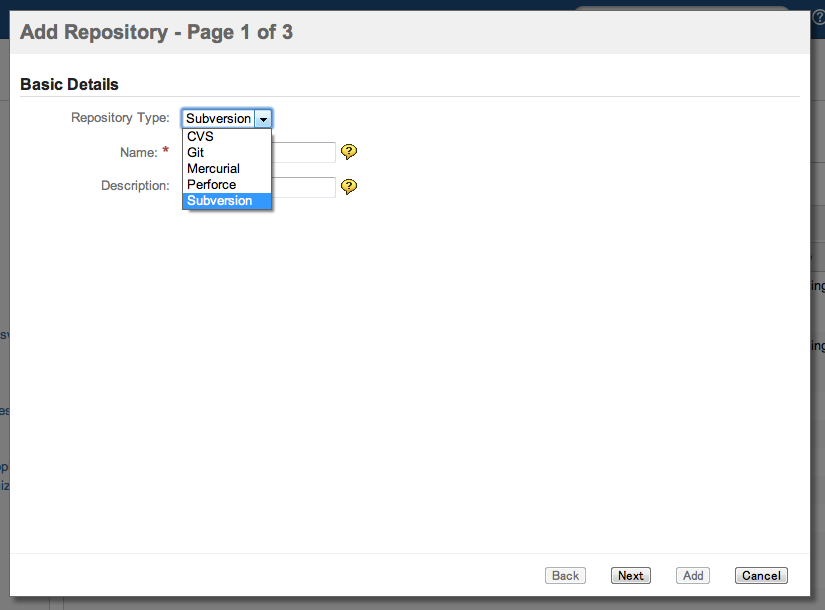Image resolution: width=825 pixels, height=610 pixels.
Task: Click the Back button
Action: [x=565, y=575]
